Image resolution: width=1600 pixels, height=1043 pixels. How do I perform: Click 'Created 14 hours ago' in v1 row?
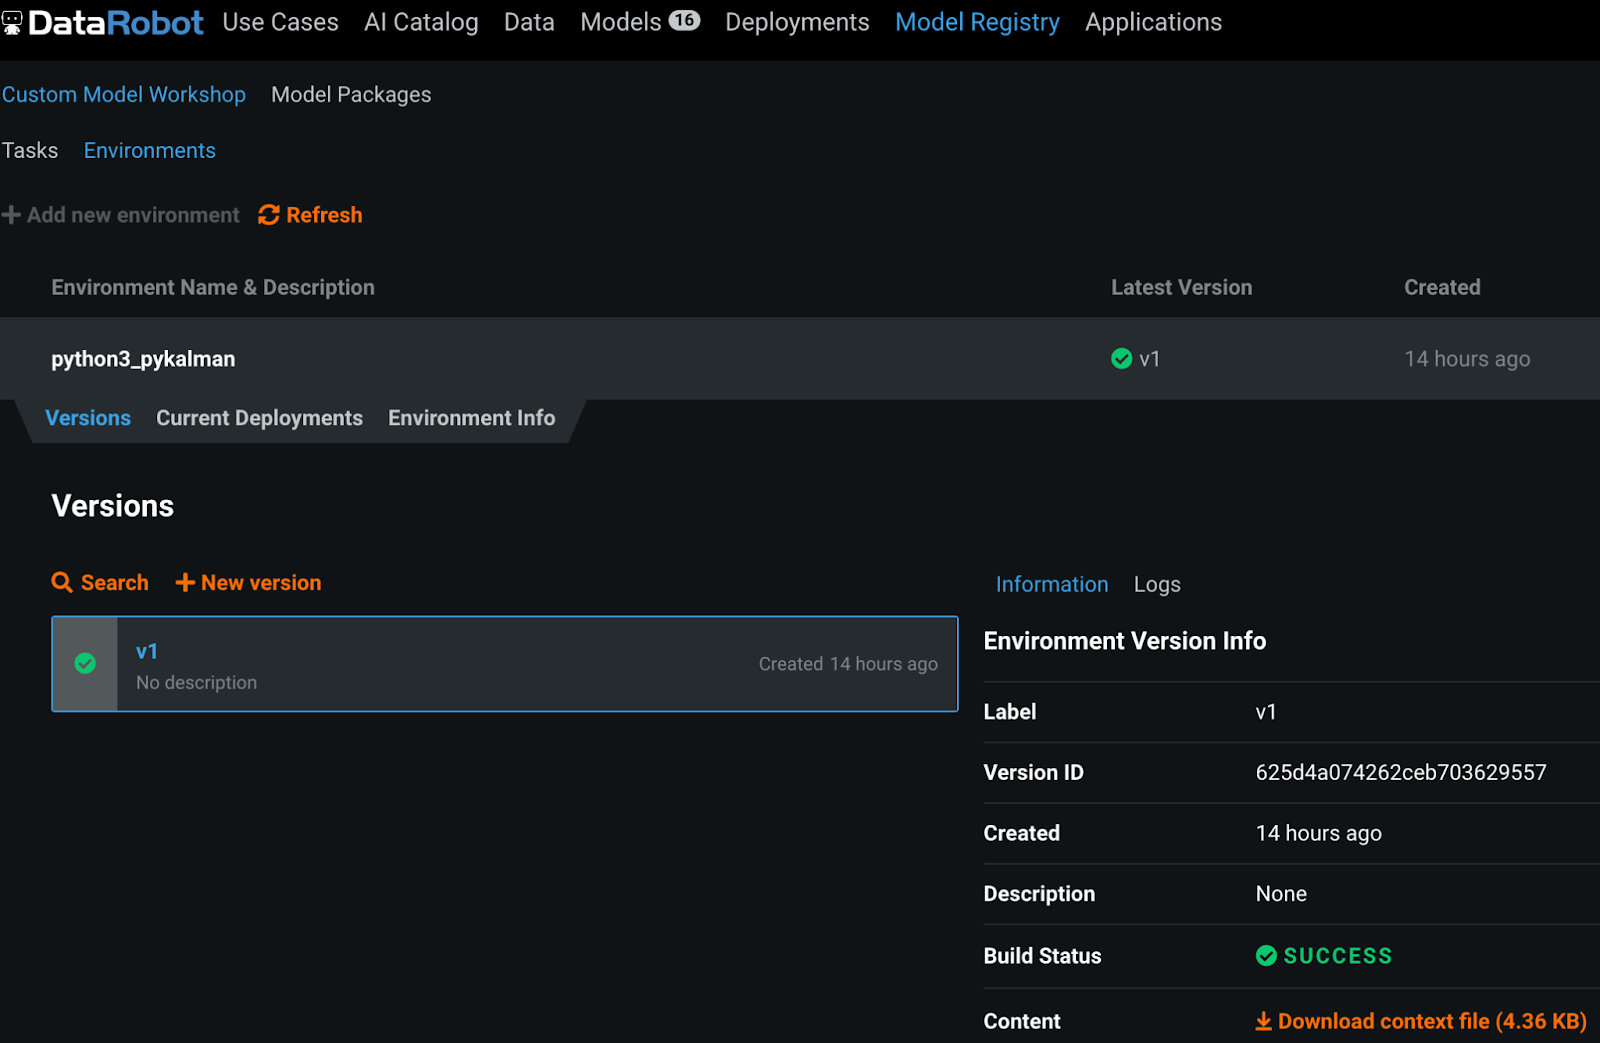click(x=848, y=664)
